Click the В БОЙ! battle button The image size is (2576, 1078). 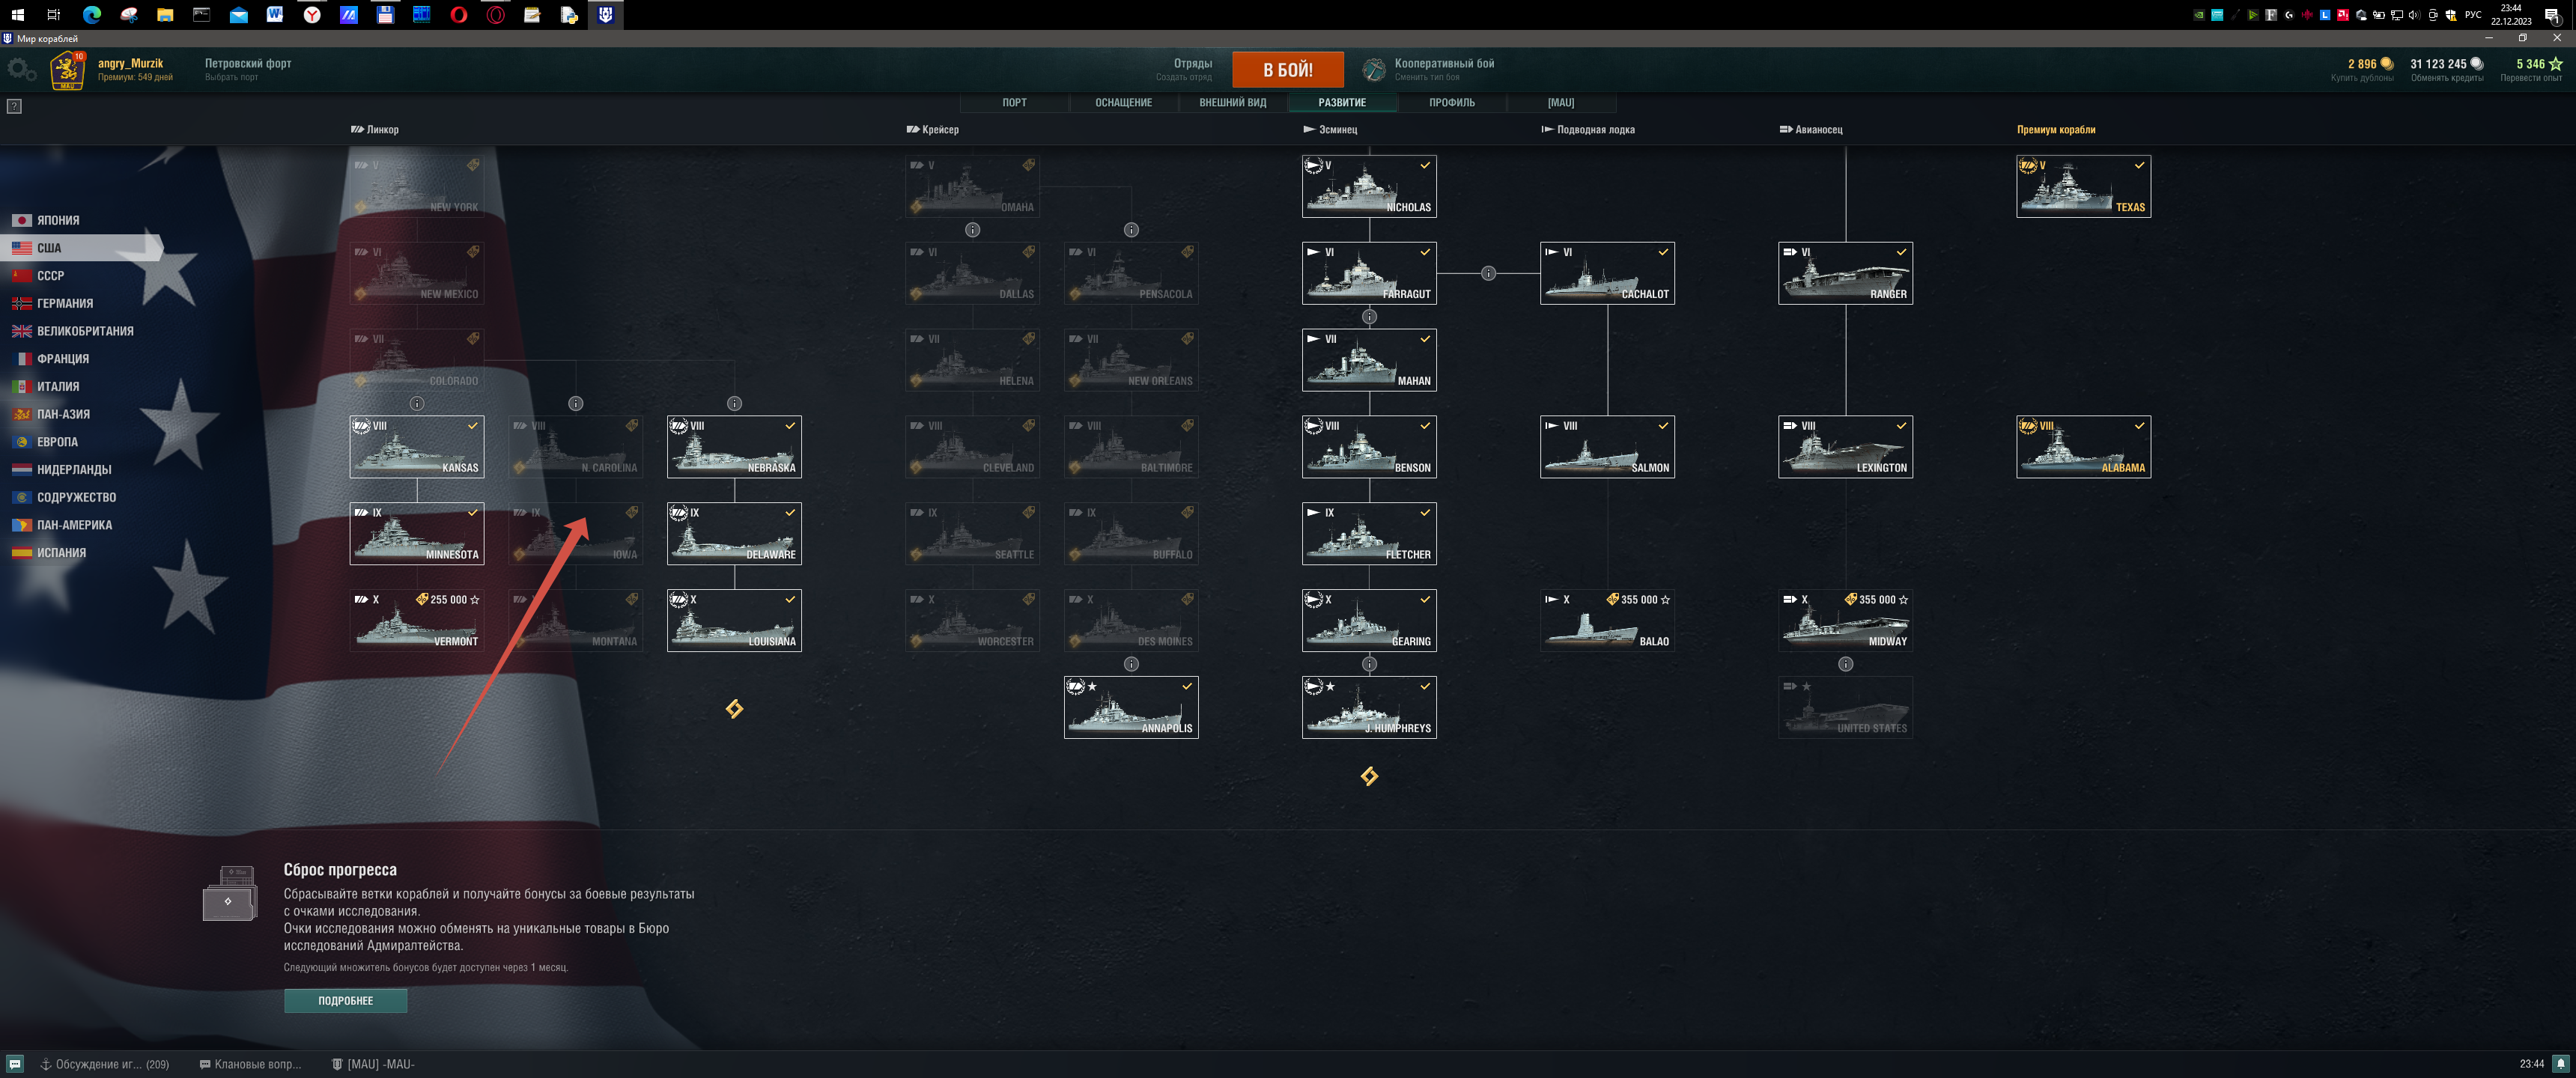tap(1287, 70)
